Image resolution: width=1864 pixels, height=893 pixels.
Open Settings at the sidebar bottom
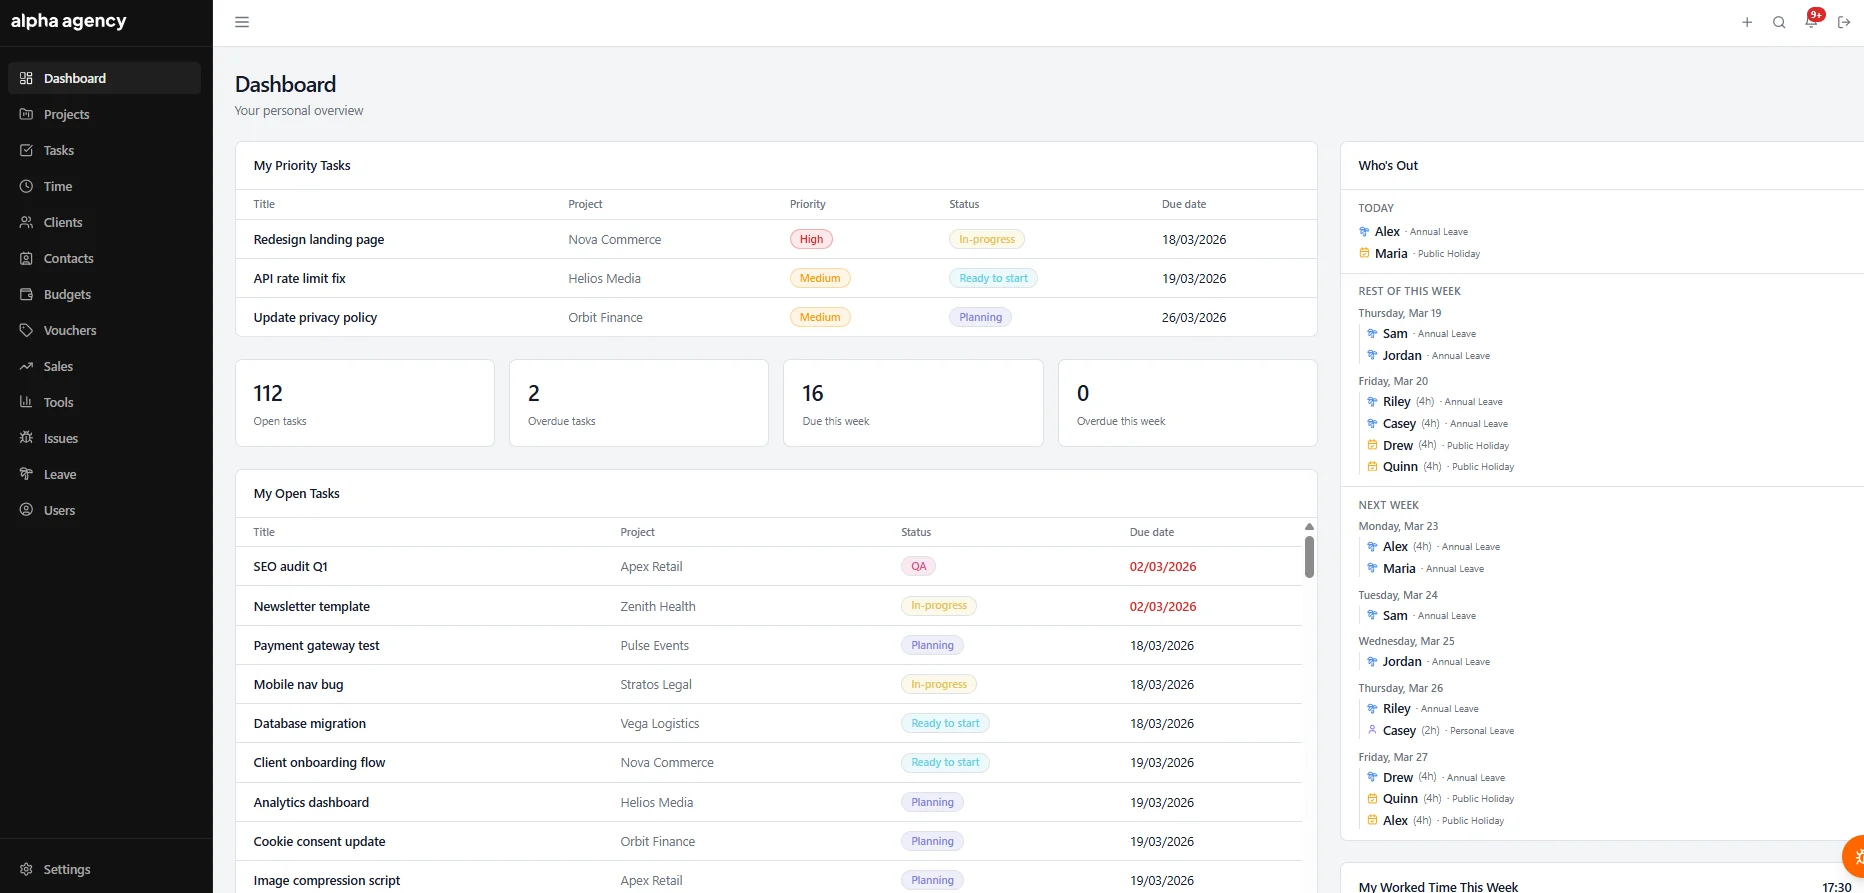point(104,869)
